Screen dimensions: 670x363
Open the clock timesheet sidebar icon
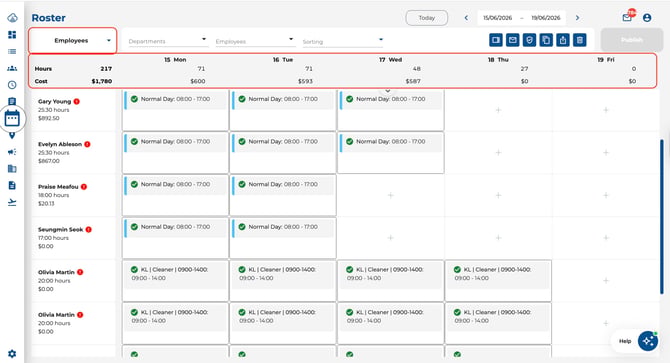click(12, 85)
